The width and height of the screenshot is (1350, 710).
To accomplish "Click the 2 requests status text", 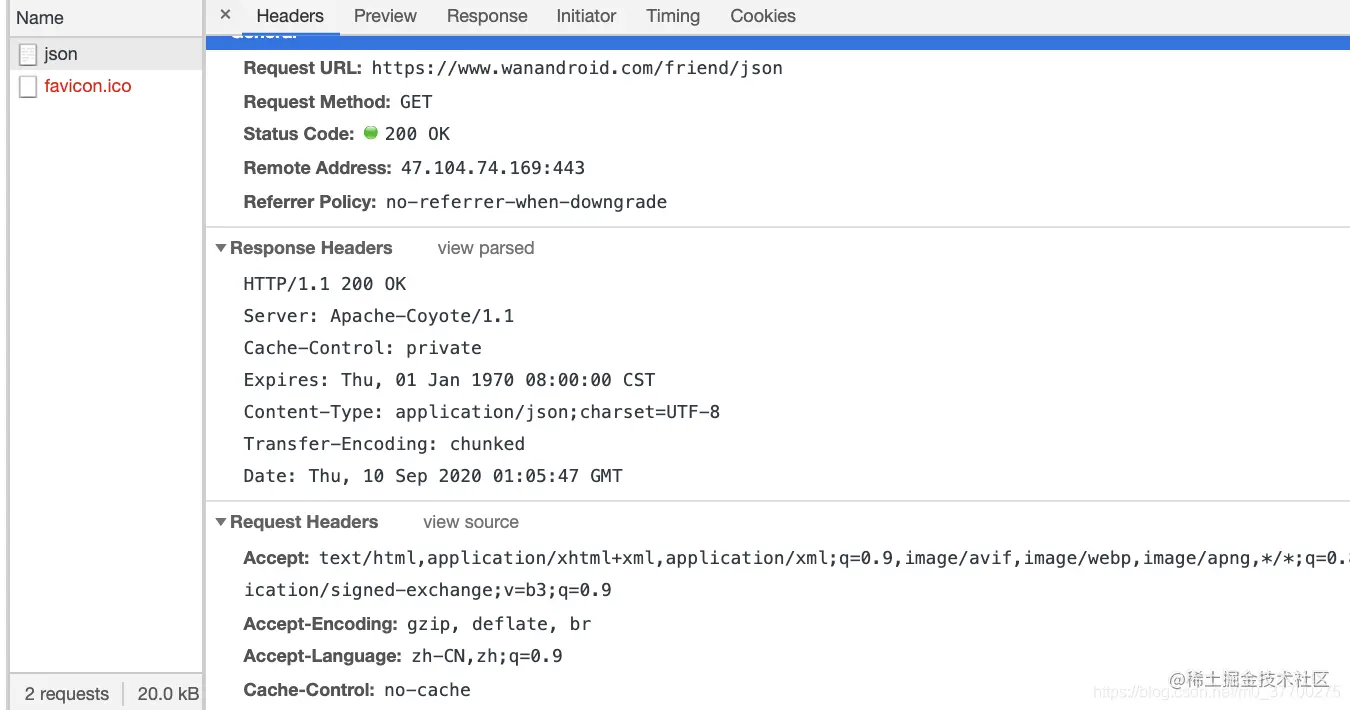I will (67, 694).
